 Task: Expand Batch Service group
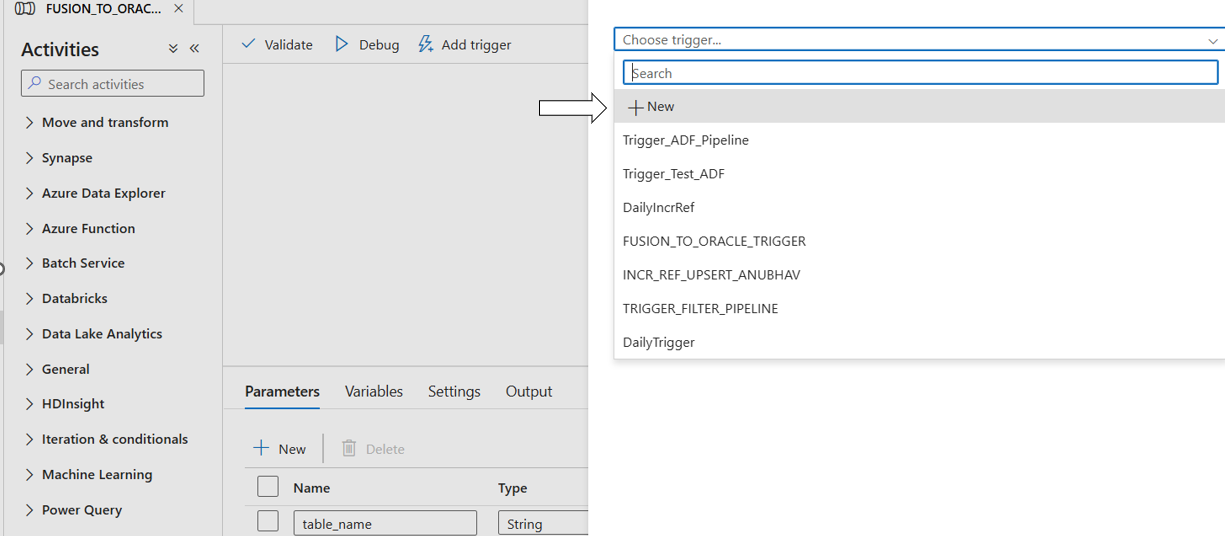(x=83, y=263)
